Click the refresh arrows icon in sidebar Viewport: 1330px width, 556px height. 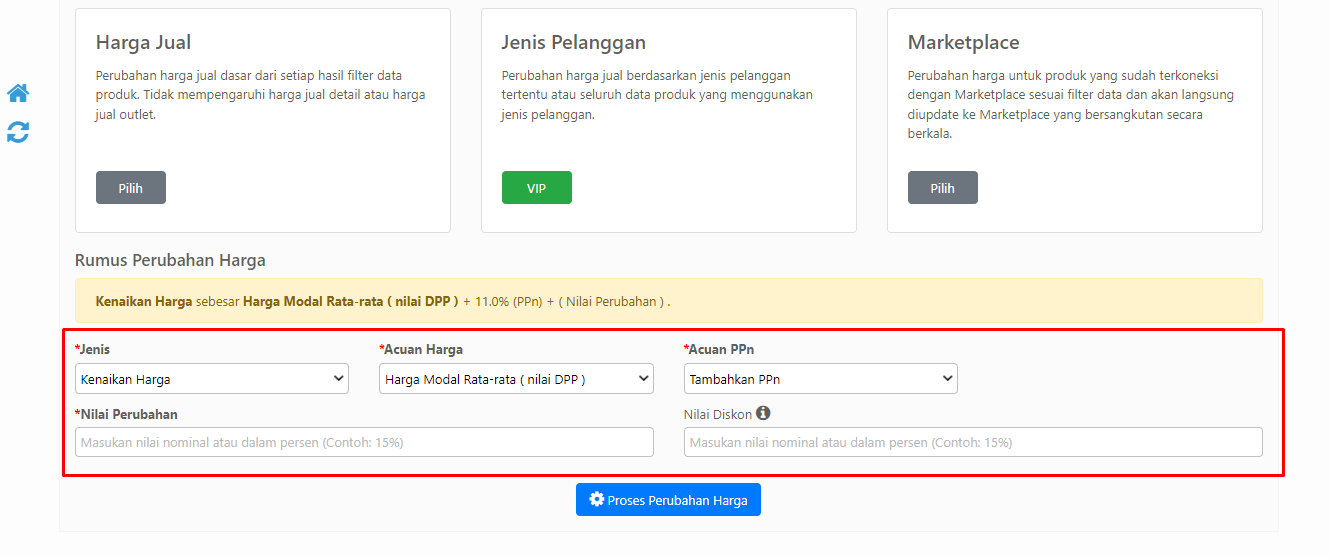18,132
